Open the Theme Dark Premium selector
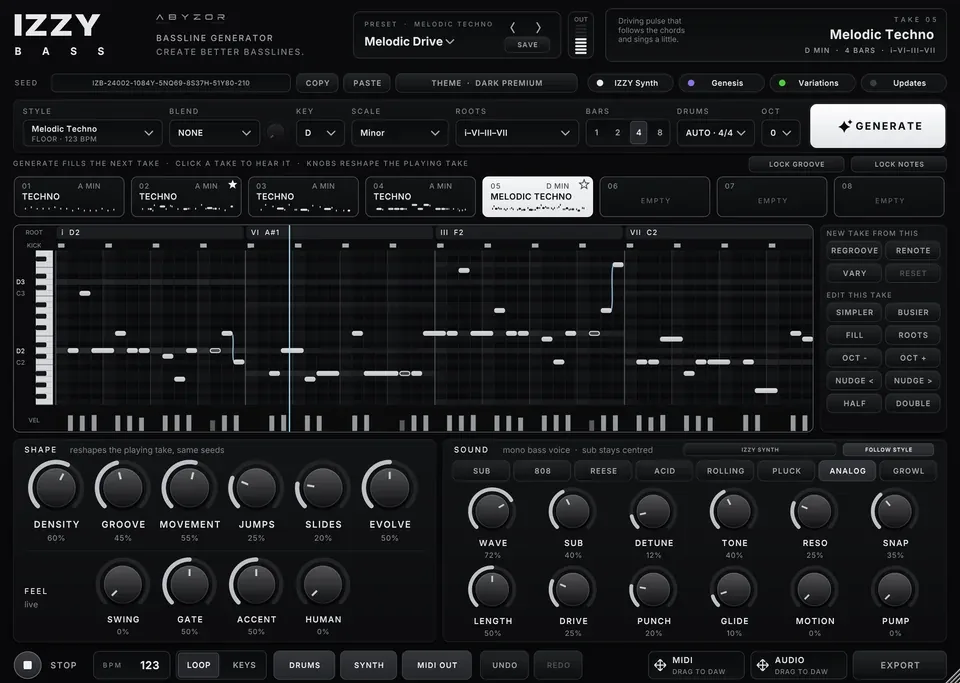This screenshot has width=960, height=683. coord(487,83)
